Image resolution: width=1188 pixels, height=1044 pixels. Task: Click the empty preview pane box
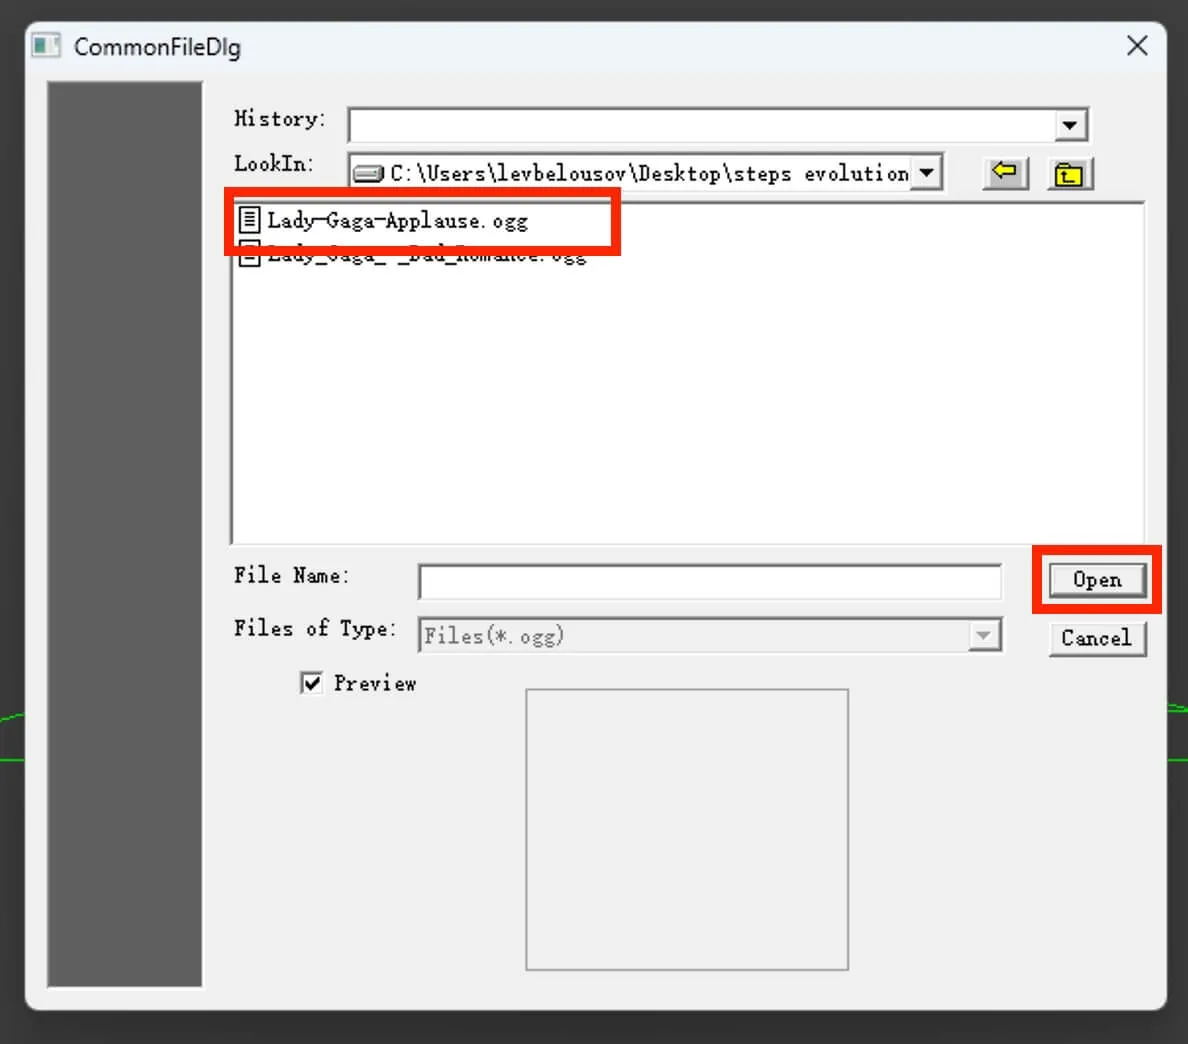pyautogui.click(x=686, y=828)
